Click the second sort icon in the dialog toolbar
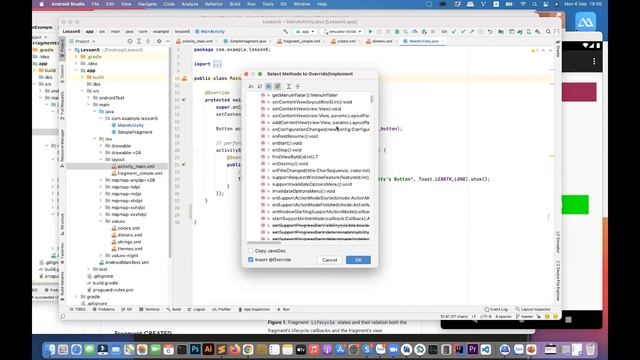Viewport: 640px width, 360px height. (260, 87)
